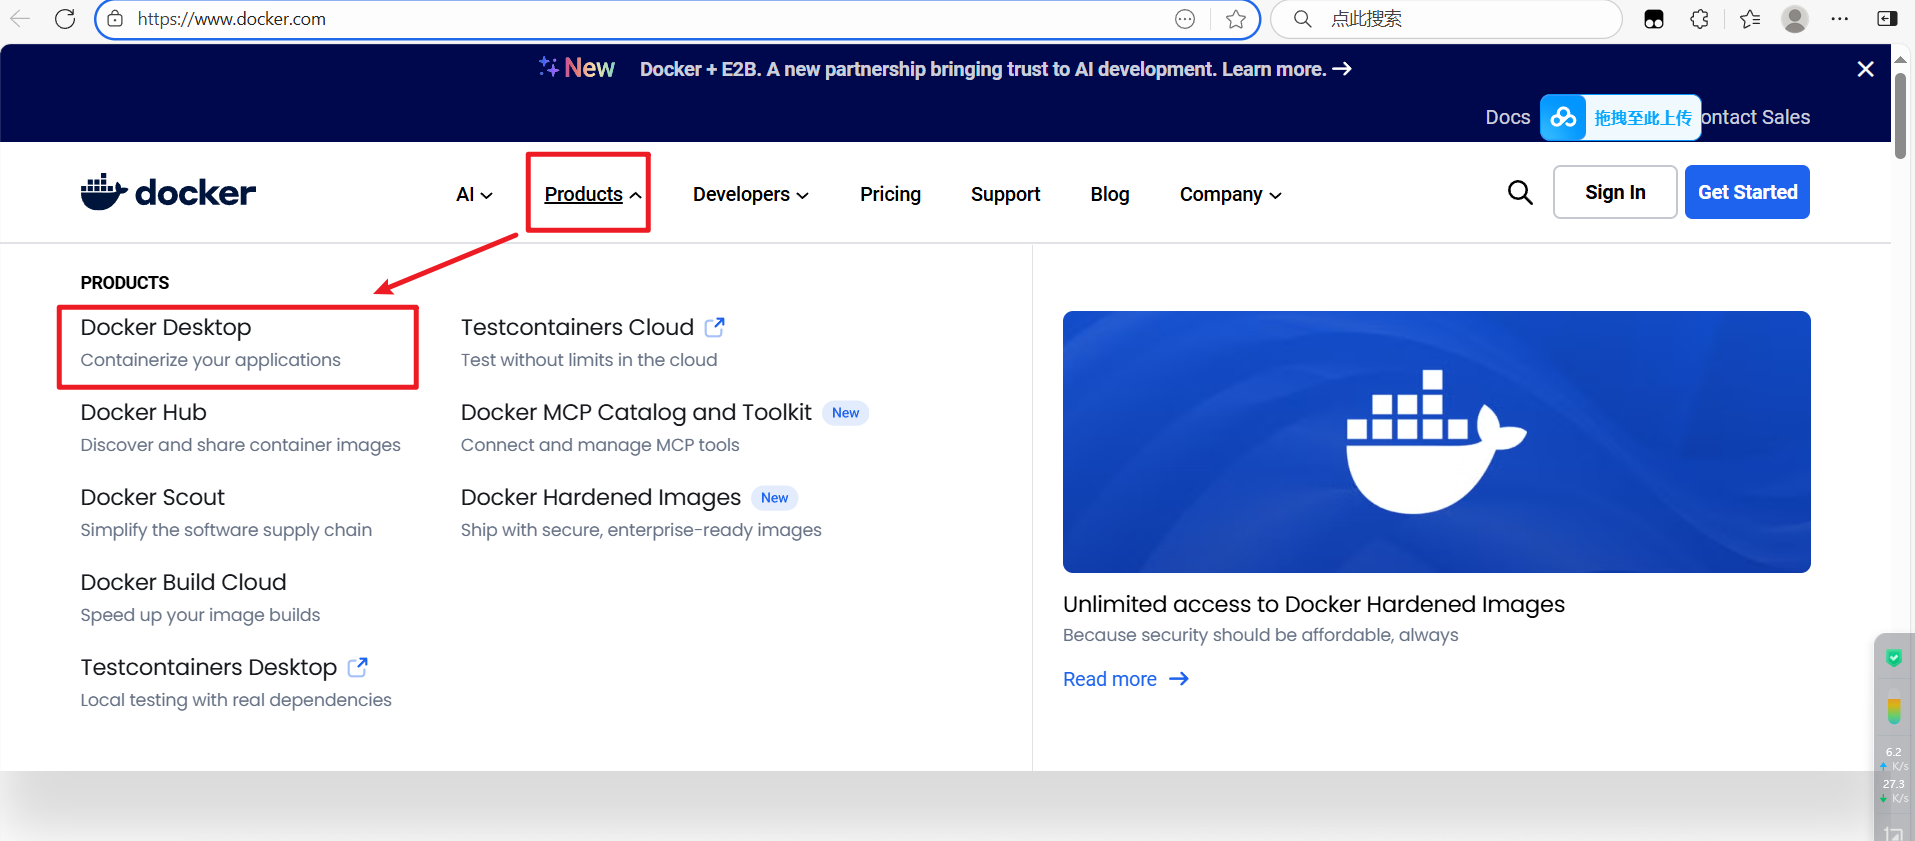Click the external link icon beside Testcontainers Desktop
Screen dimensions: 1915x841
tap(357, 667)
